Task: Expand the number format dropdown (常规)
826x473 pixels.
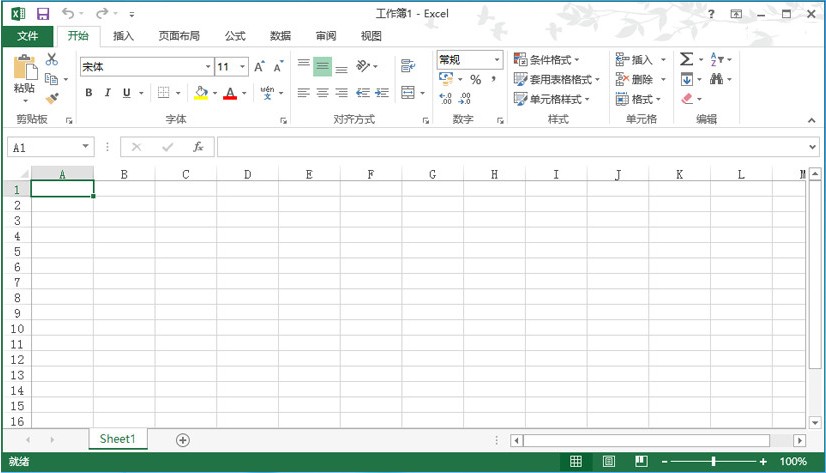Action: pyautogui.click(x=497, y=60)
